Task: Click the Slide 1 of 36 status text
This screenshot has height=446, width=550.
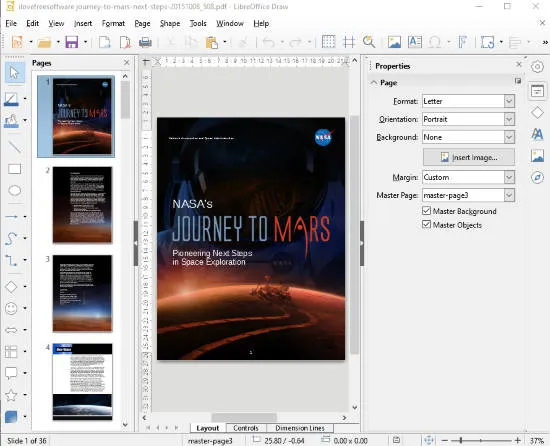Action: (27, 441)
